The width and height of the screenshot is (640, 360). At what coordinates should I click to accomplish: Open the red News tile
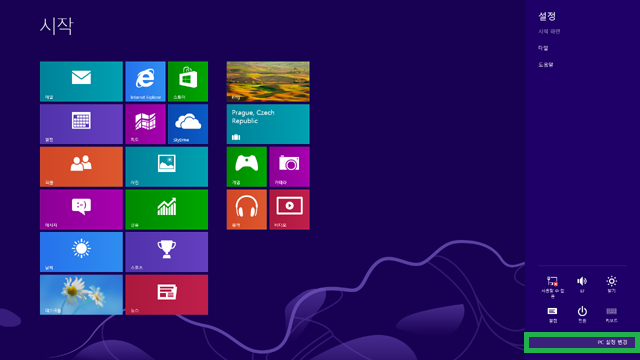pos(167,295)
